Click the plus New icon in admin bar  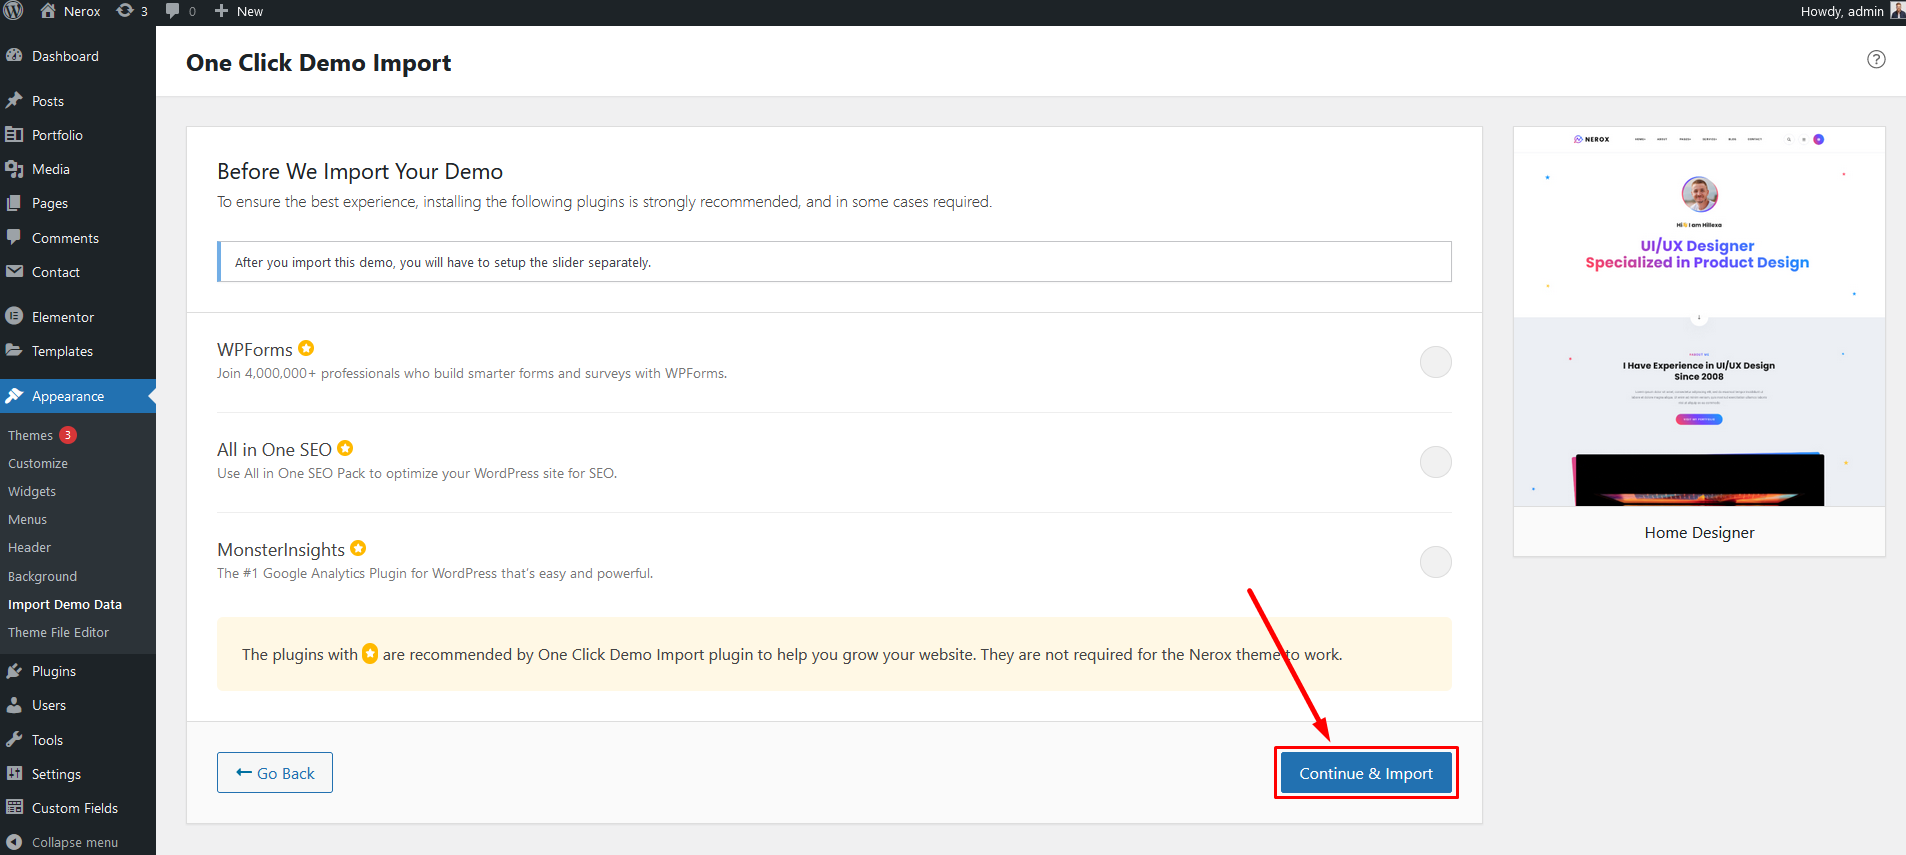tap(222, 11)
